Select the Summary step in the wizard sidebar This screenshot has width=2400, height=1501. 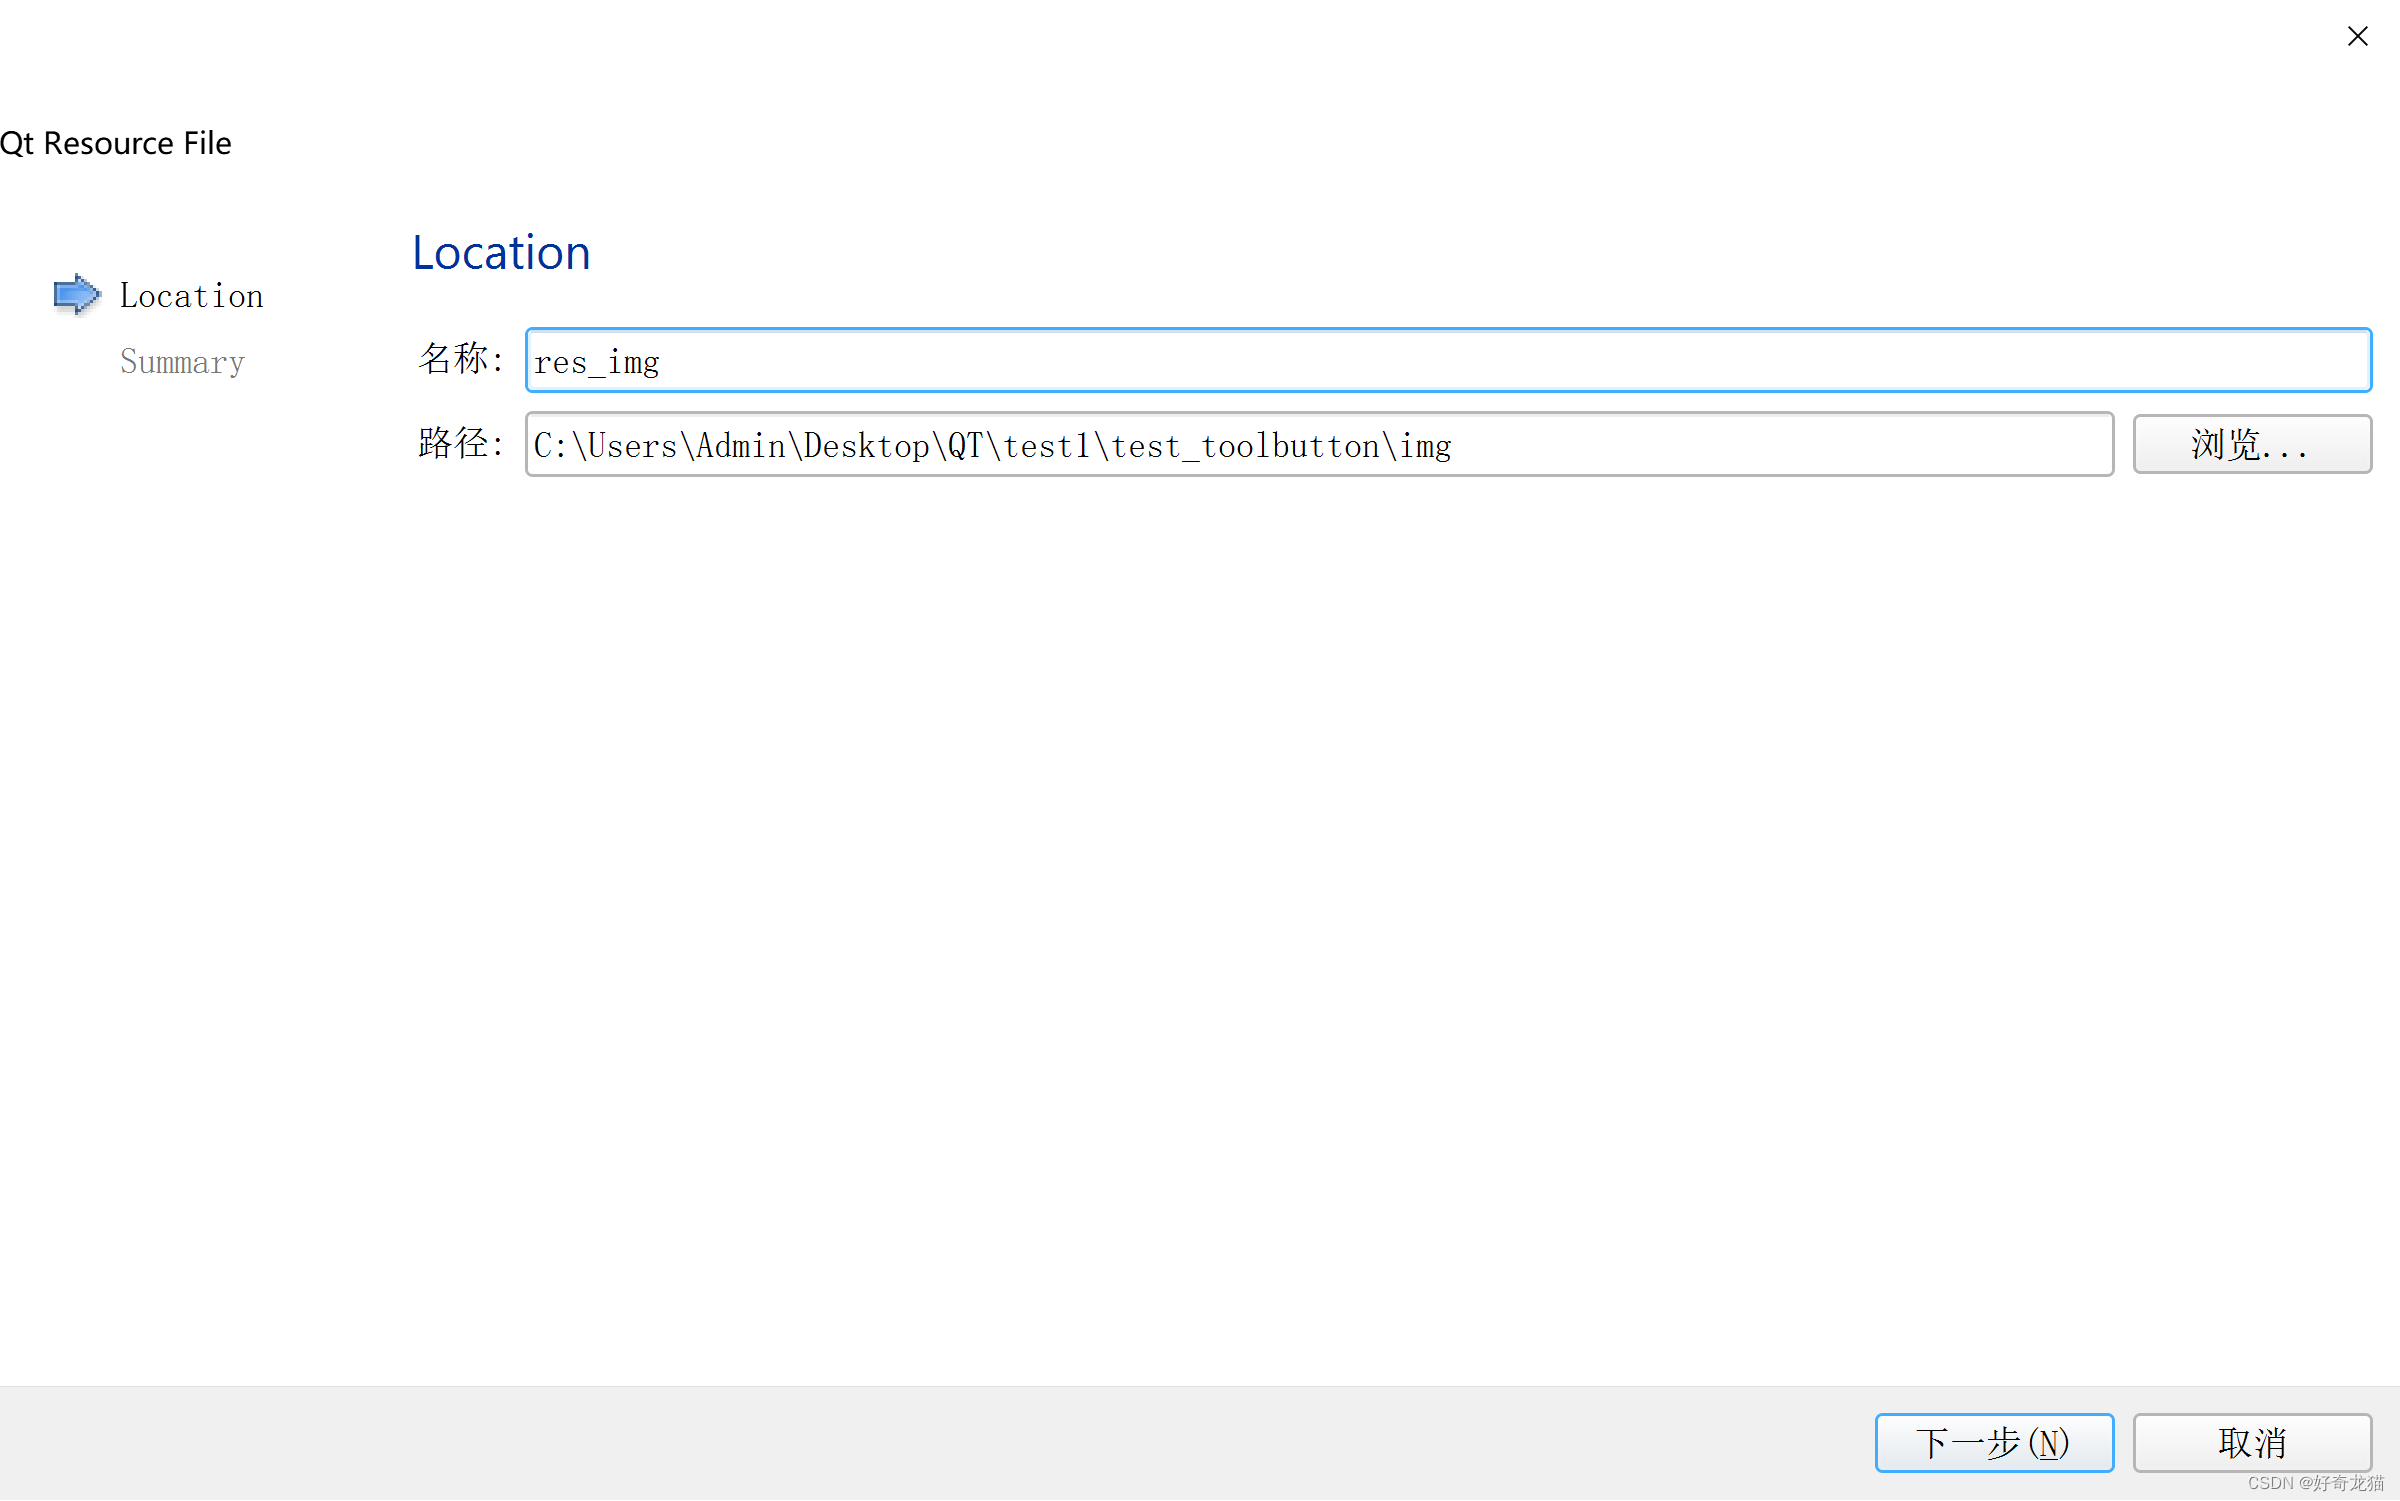[182, 362]
